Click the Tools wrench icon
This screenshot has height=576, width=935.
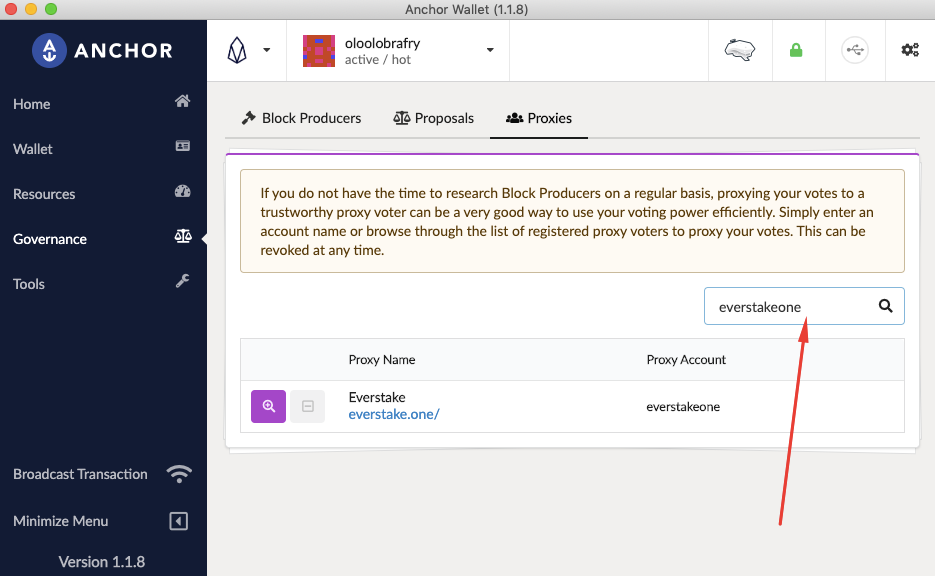(x=182, y=281)
